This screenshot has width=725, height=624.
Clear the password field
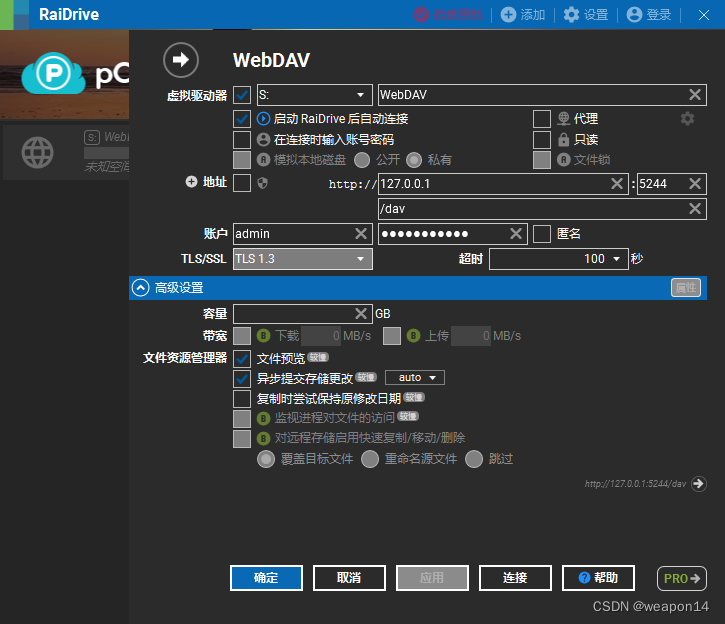516,234
